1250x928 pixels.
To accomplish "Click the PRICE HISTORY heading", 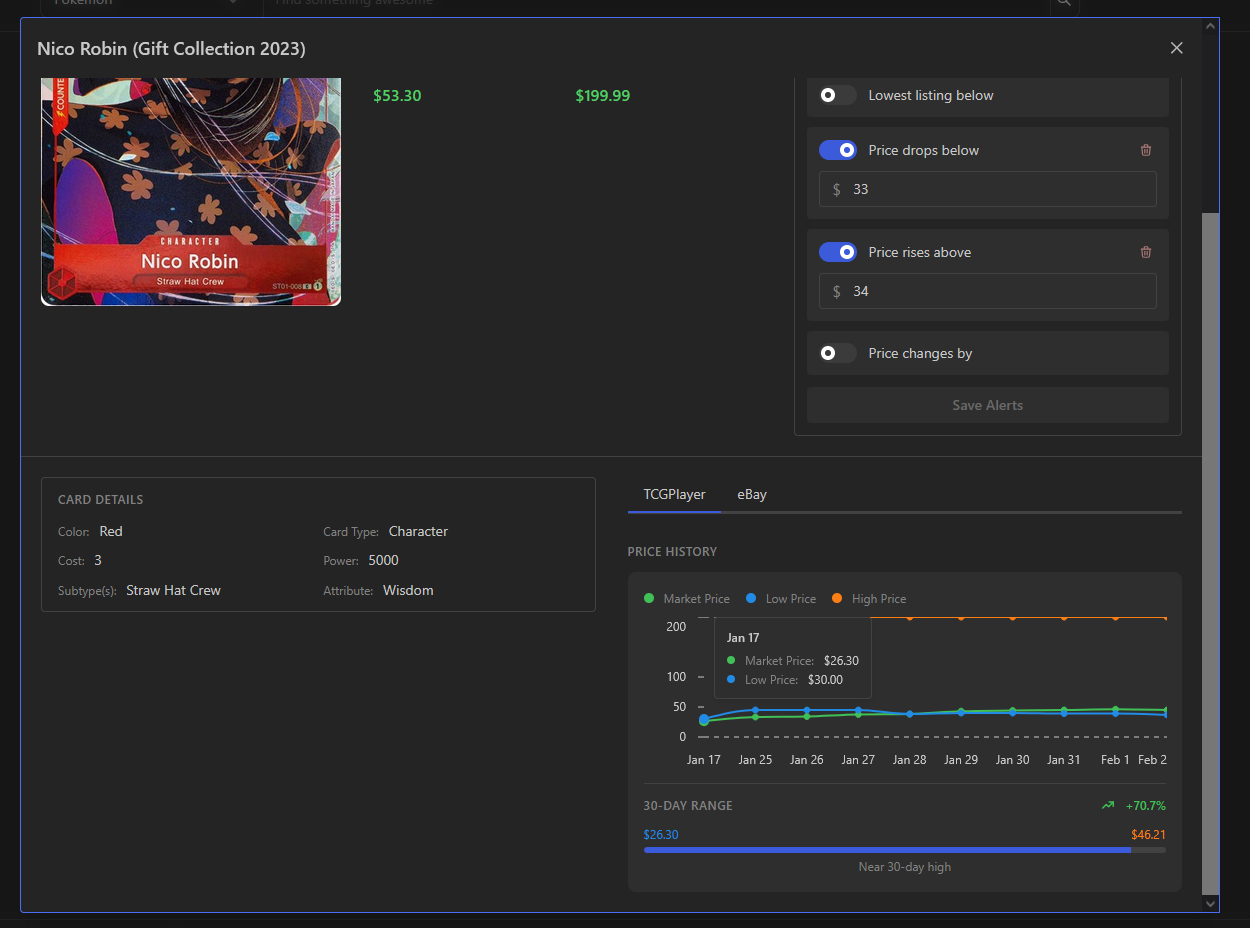I will point(672,551).
